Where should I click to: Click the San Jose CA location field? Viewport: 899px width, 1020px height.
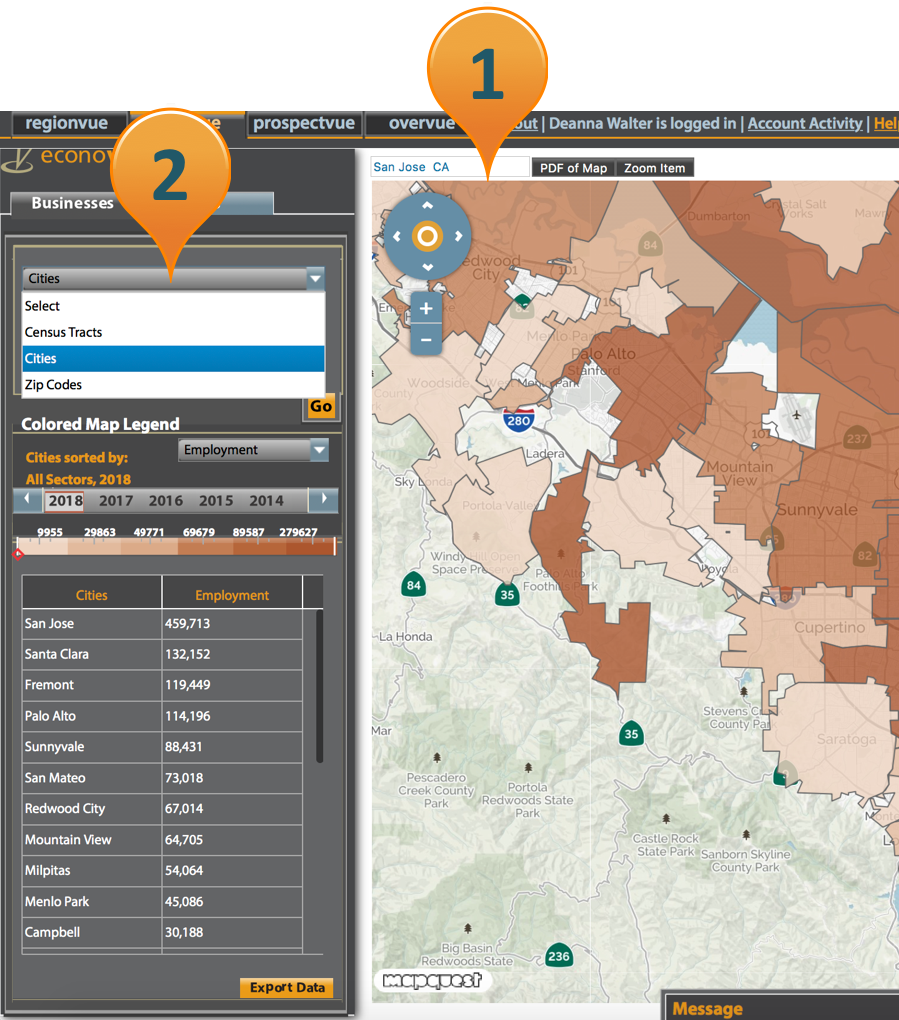click(x=450, y=167)
